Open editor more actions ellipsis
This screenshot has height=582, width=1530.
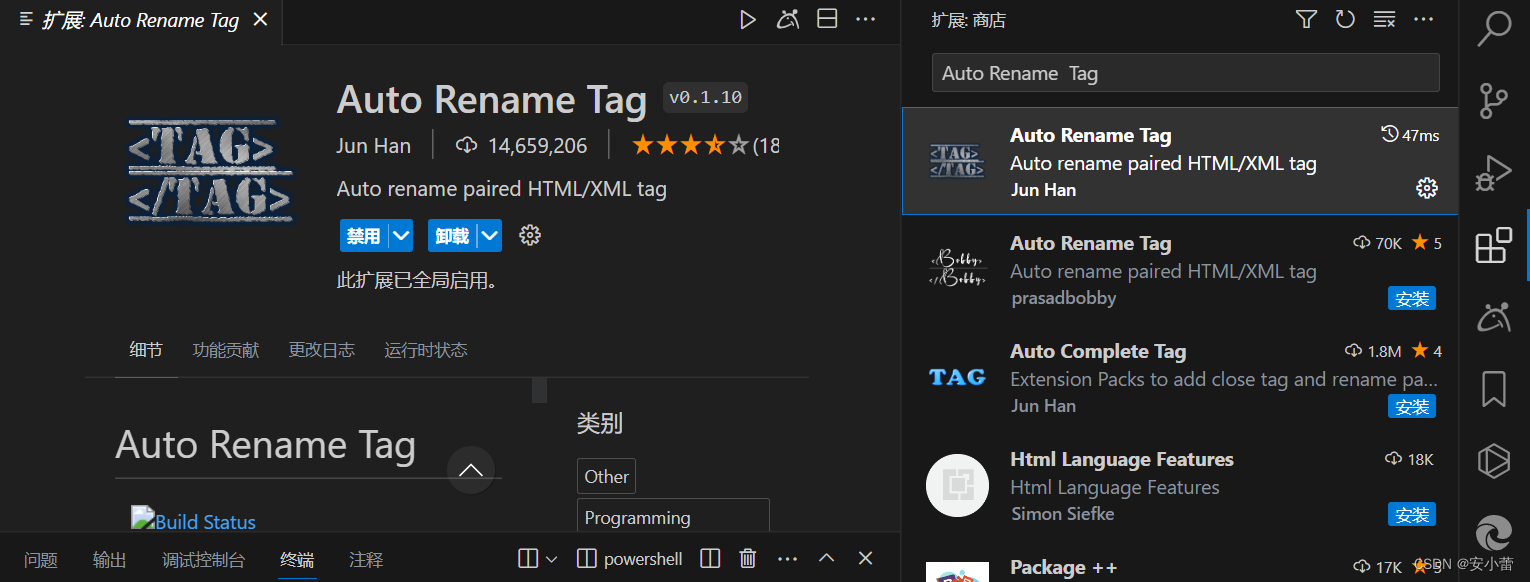click(866, 20)
